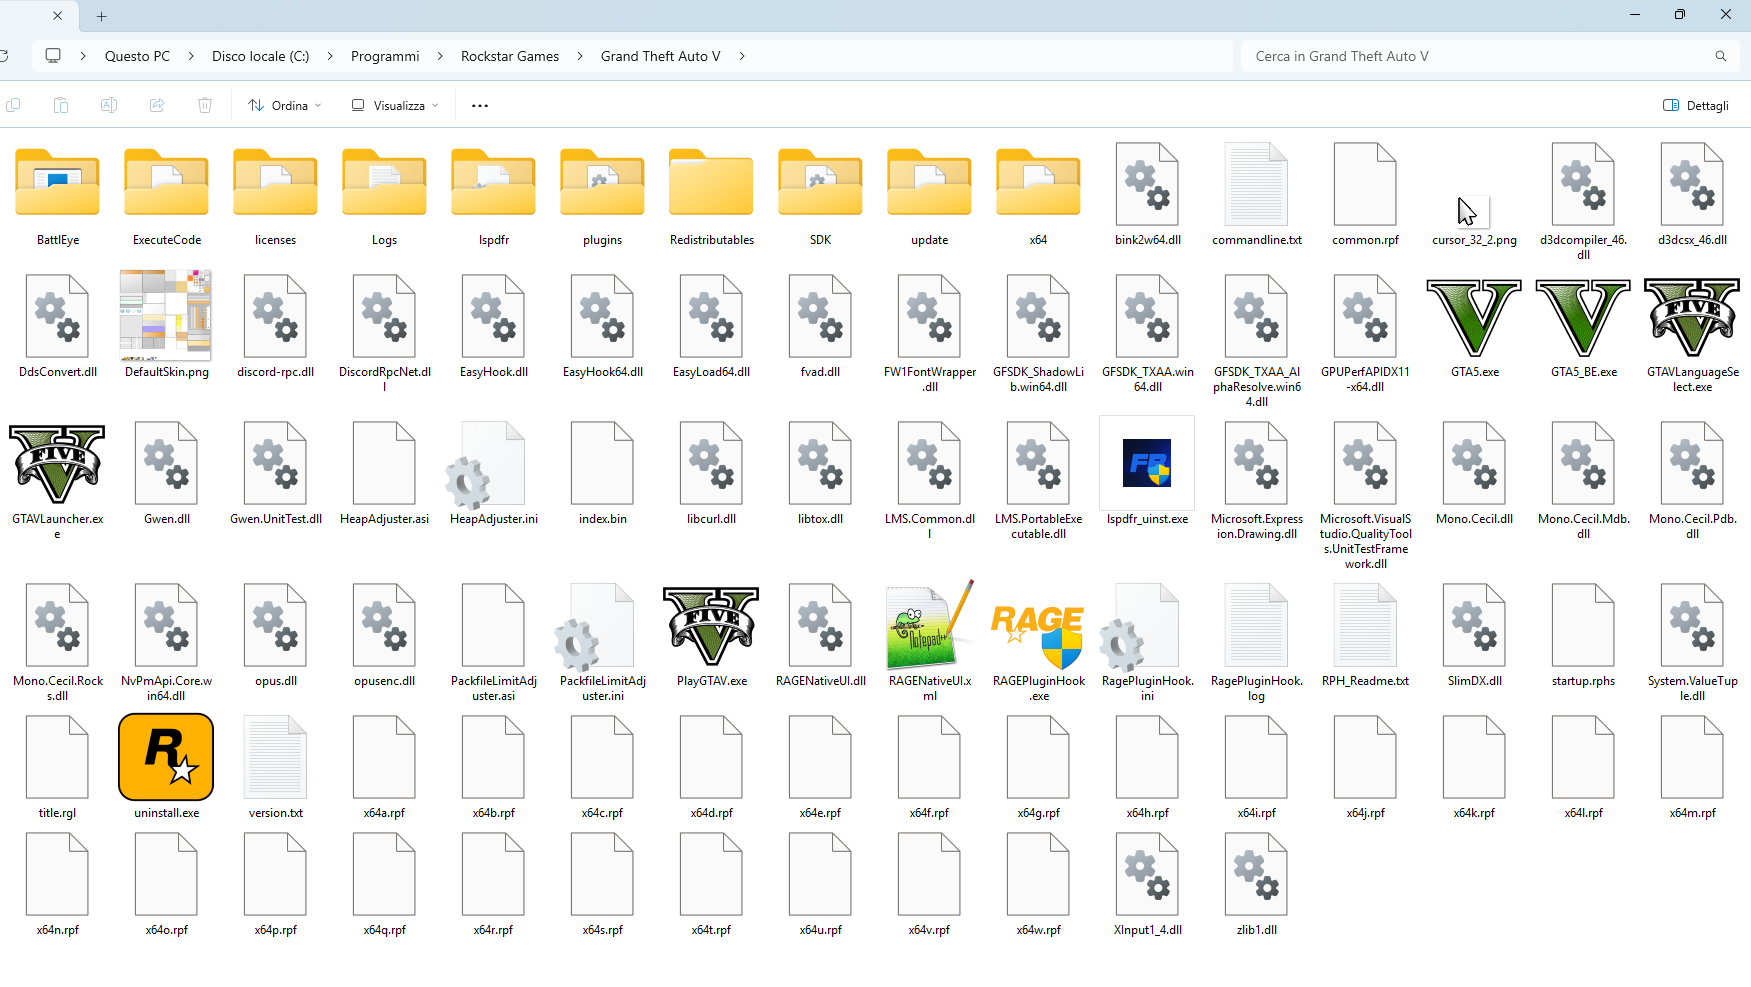This screenshot has width=1751, height=987.
Task: Open the update folder
Action: (929, 182)
